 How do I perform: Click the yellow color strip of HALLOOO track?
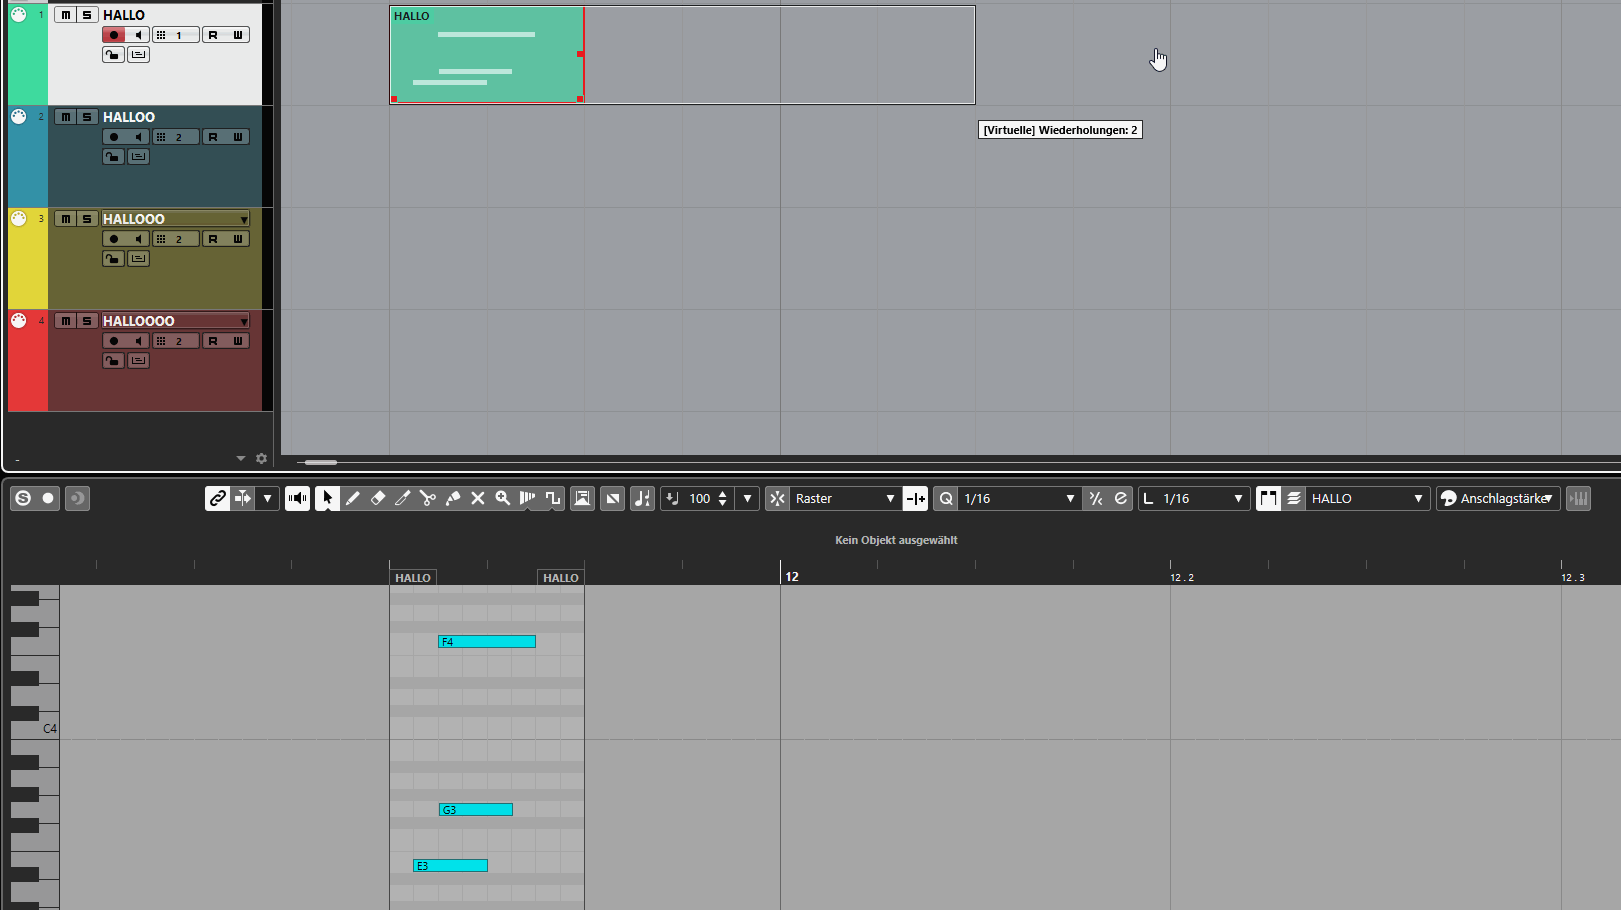pos(28,258)
